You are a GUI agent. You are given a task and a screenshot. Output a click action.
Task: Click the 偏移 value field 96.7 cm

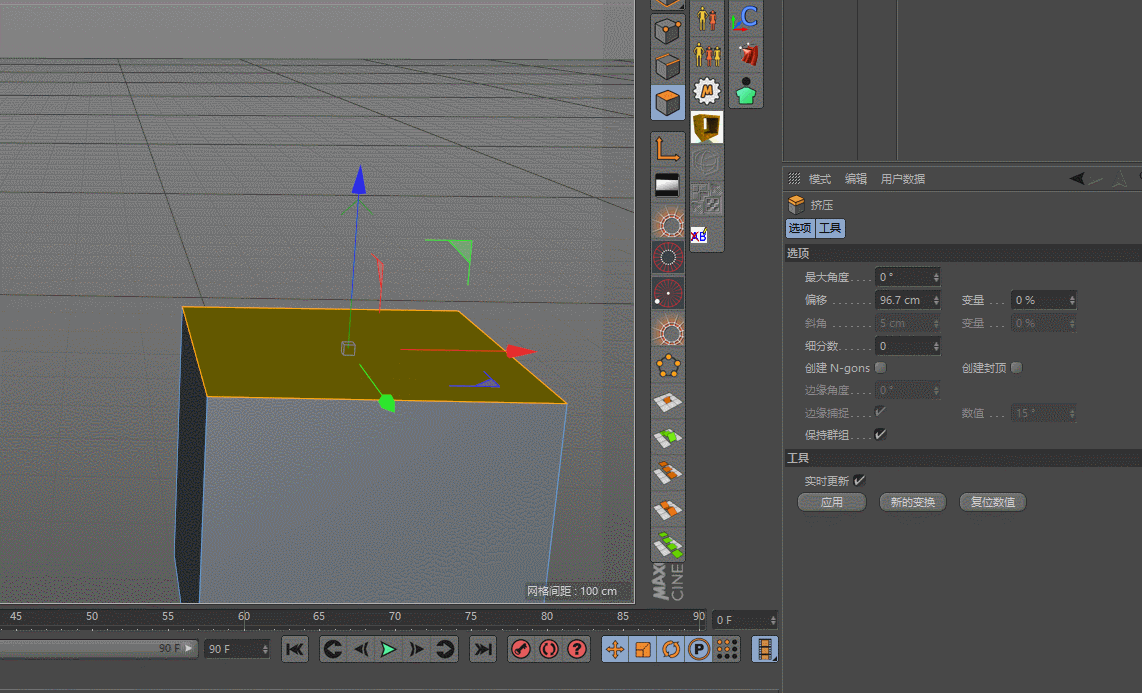coord(903,300)
